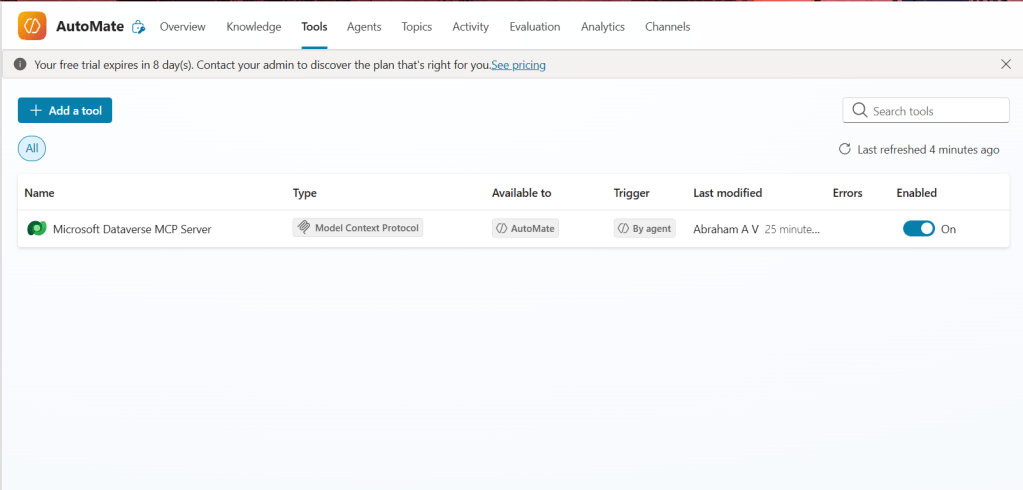Click the agent edit icon beside AutoMate

(x=139, y=27)
